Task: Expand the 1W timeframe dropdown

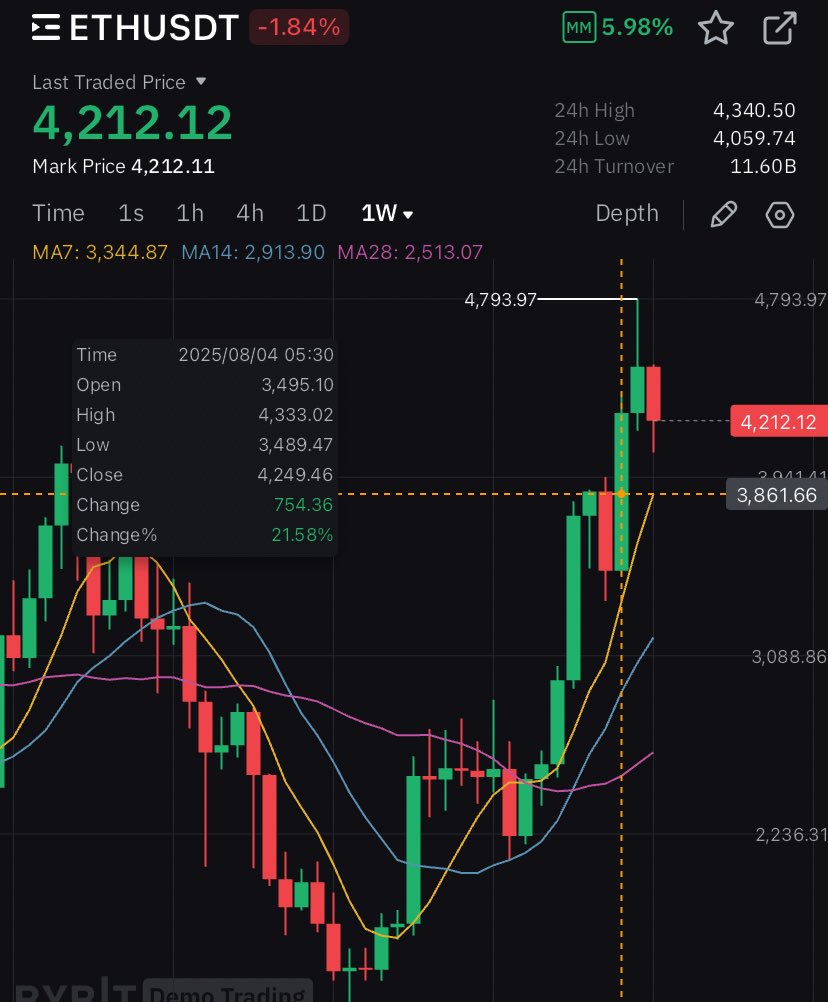Action: [x=388, y=213]
